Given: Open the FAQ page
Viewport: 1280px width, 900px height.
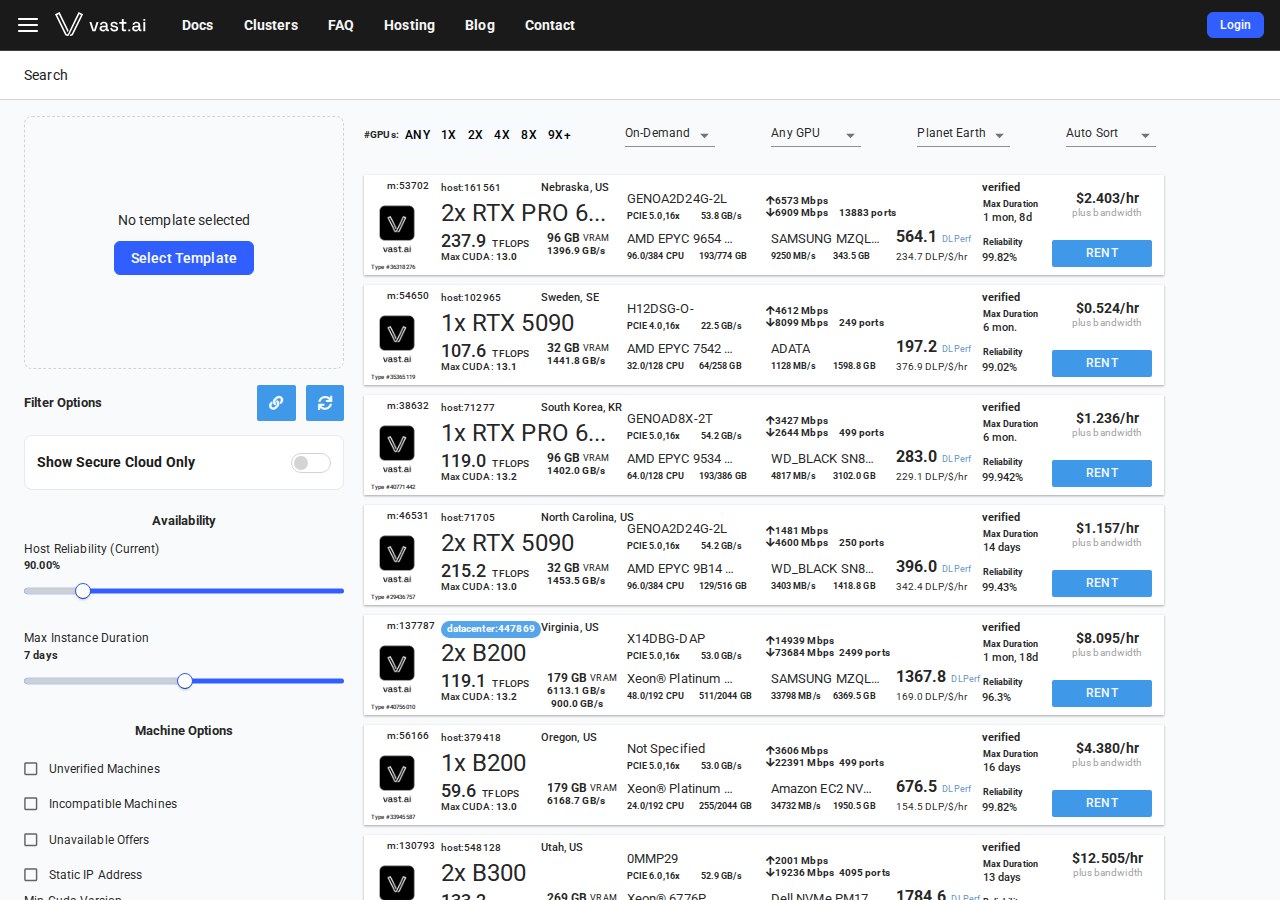Looking at the screenshot, I should tap(341, 25).
